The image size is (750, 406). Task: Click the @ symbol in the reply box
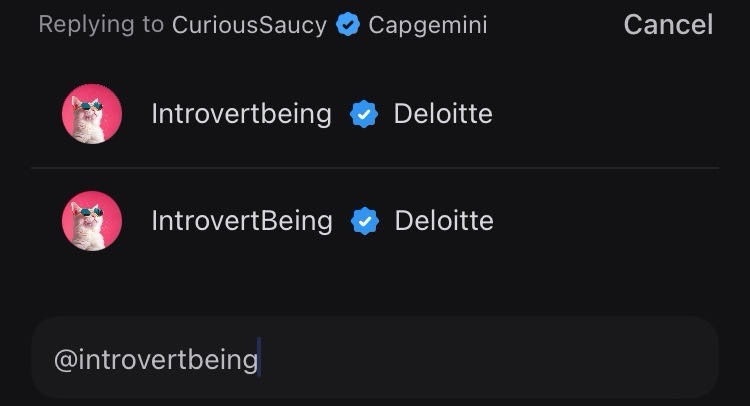click(x=62, y=359)
